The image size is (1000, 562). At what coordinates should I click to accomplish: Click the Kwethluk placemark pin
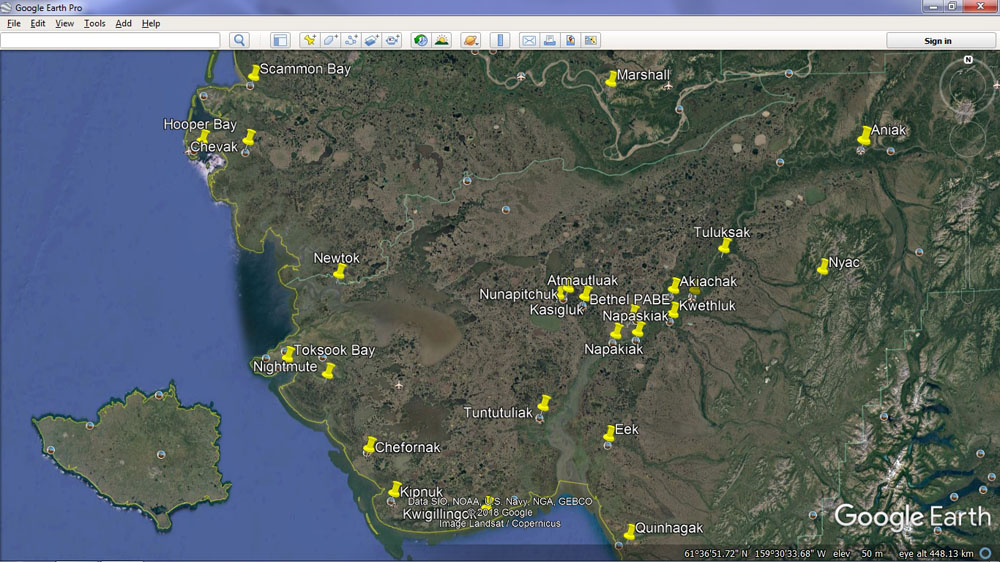click(x=673, y=310)
